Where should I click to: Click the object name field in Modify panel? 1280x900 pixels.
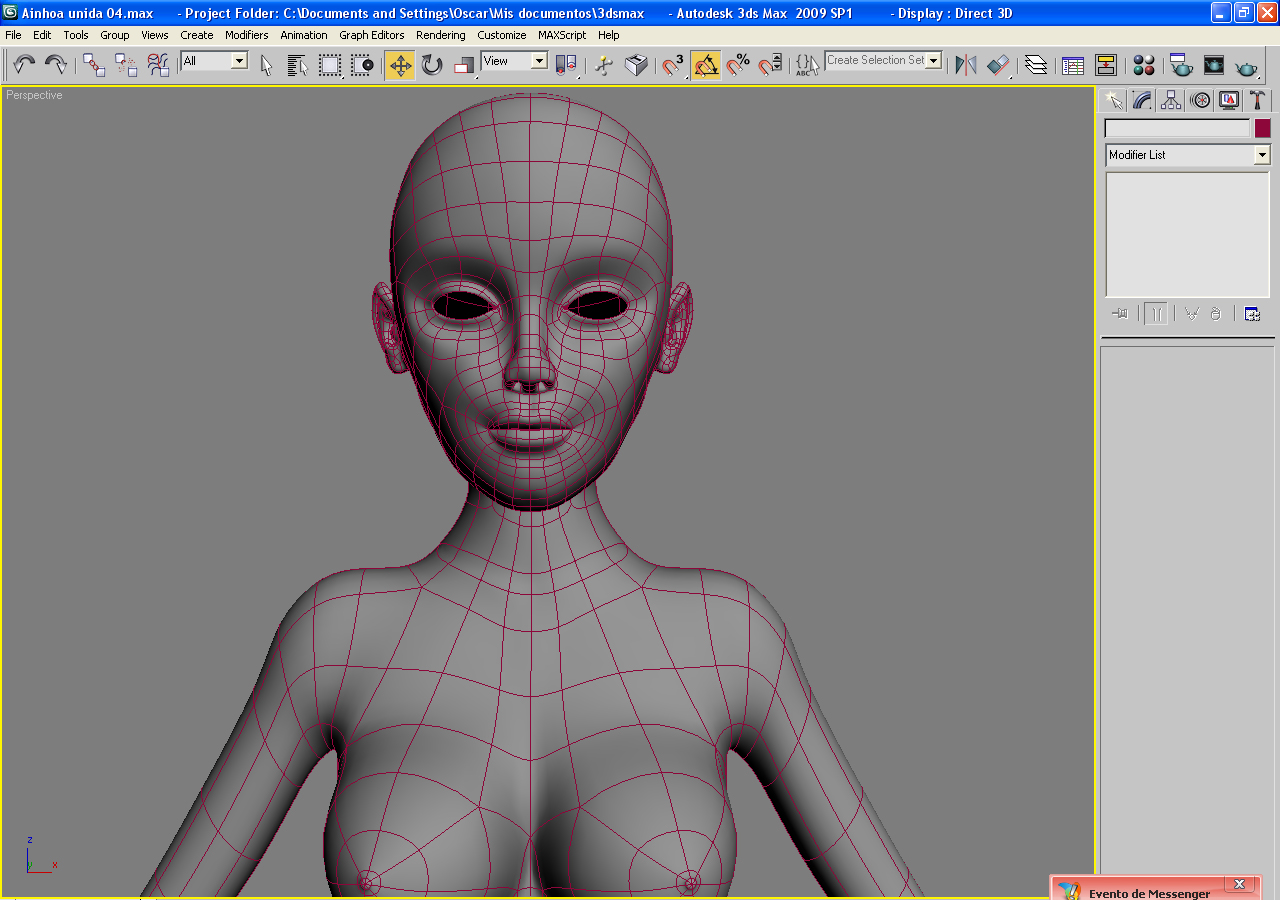[1177, 129]
